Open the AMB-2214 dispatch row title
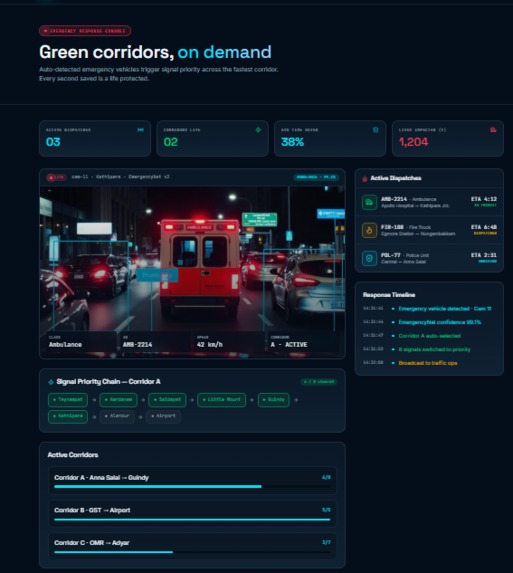513x573 pixels. 394,199
